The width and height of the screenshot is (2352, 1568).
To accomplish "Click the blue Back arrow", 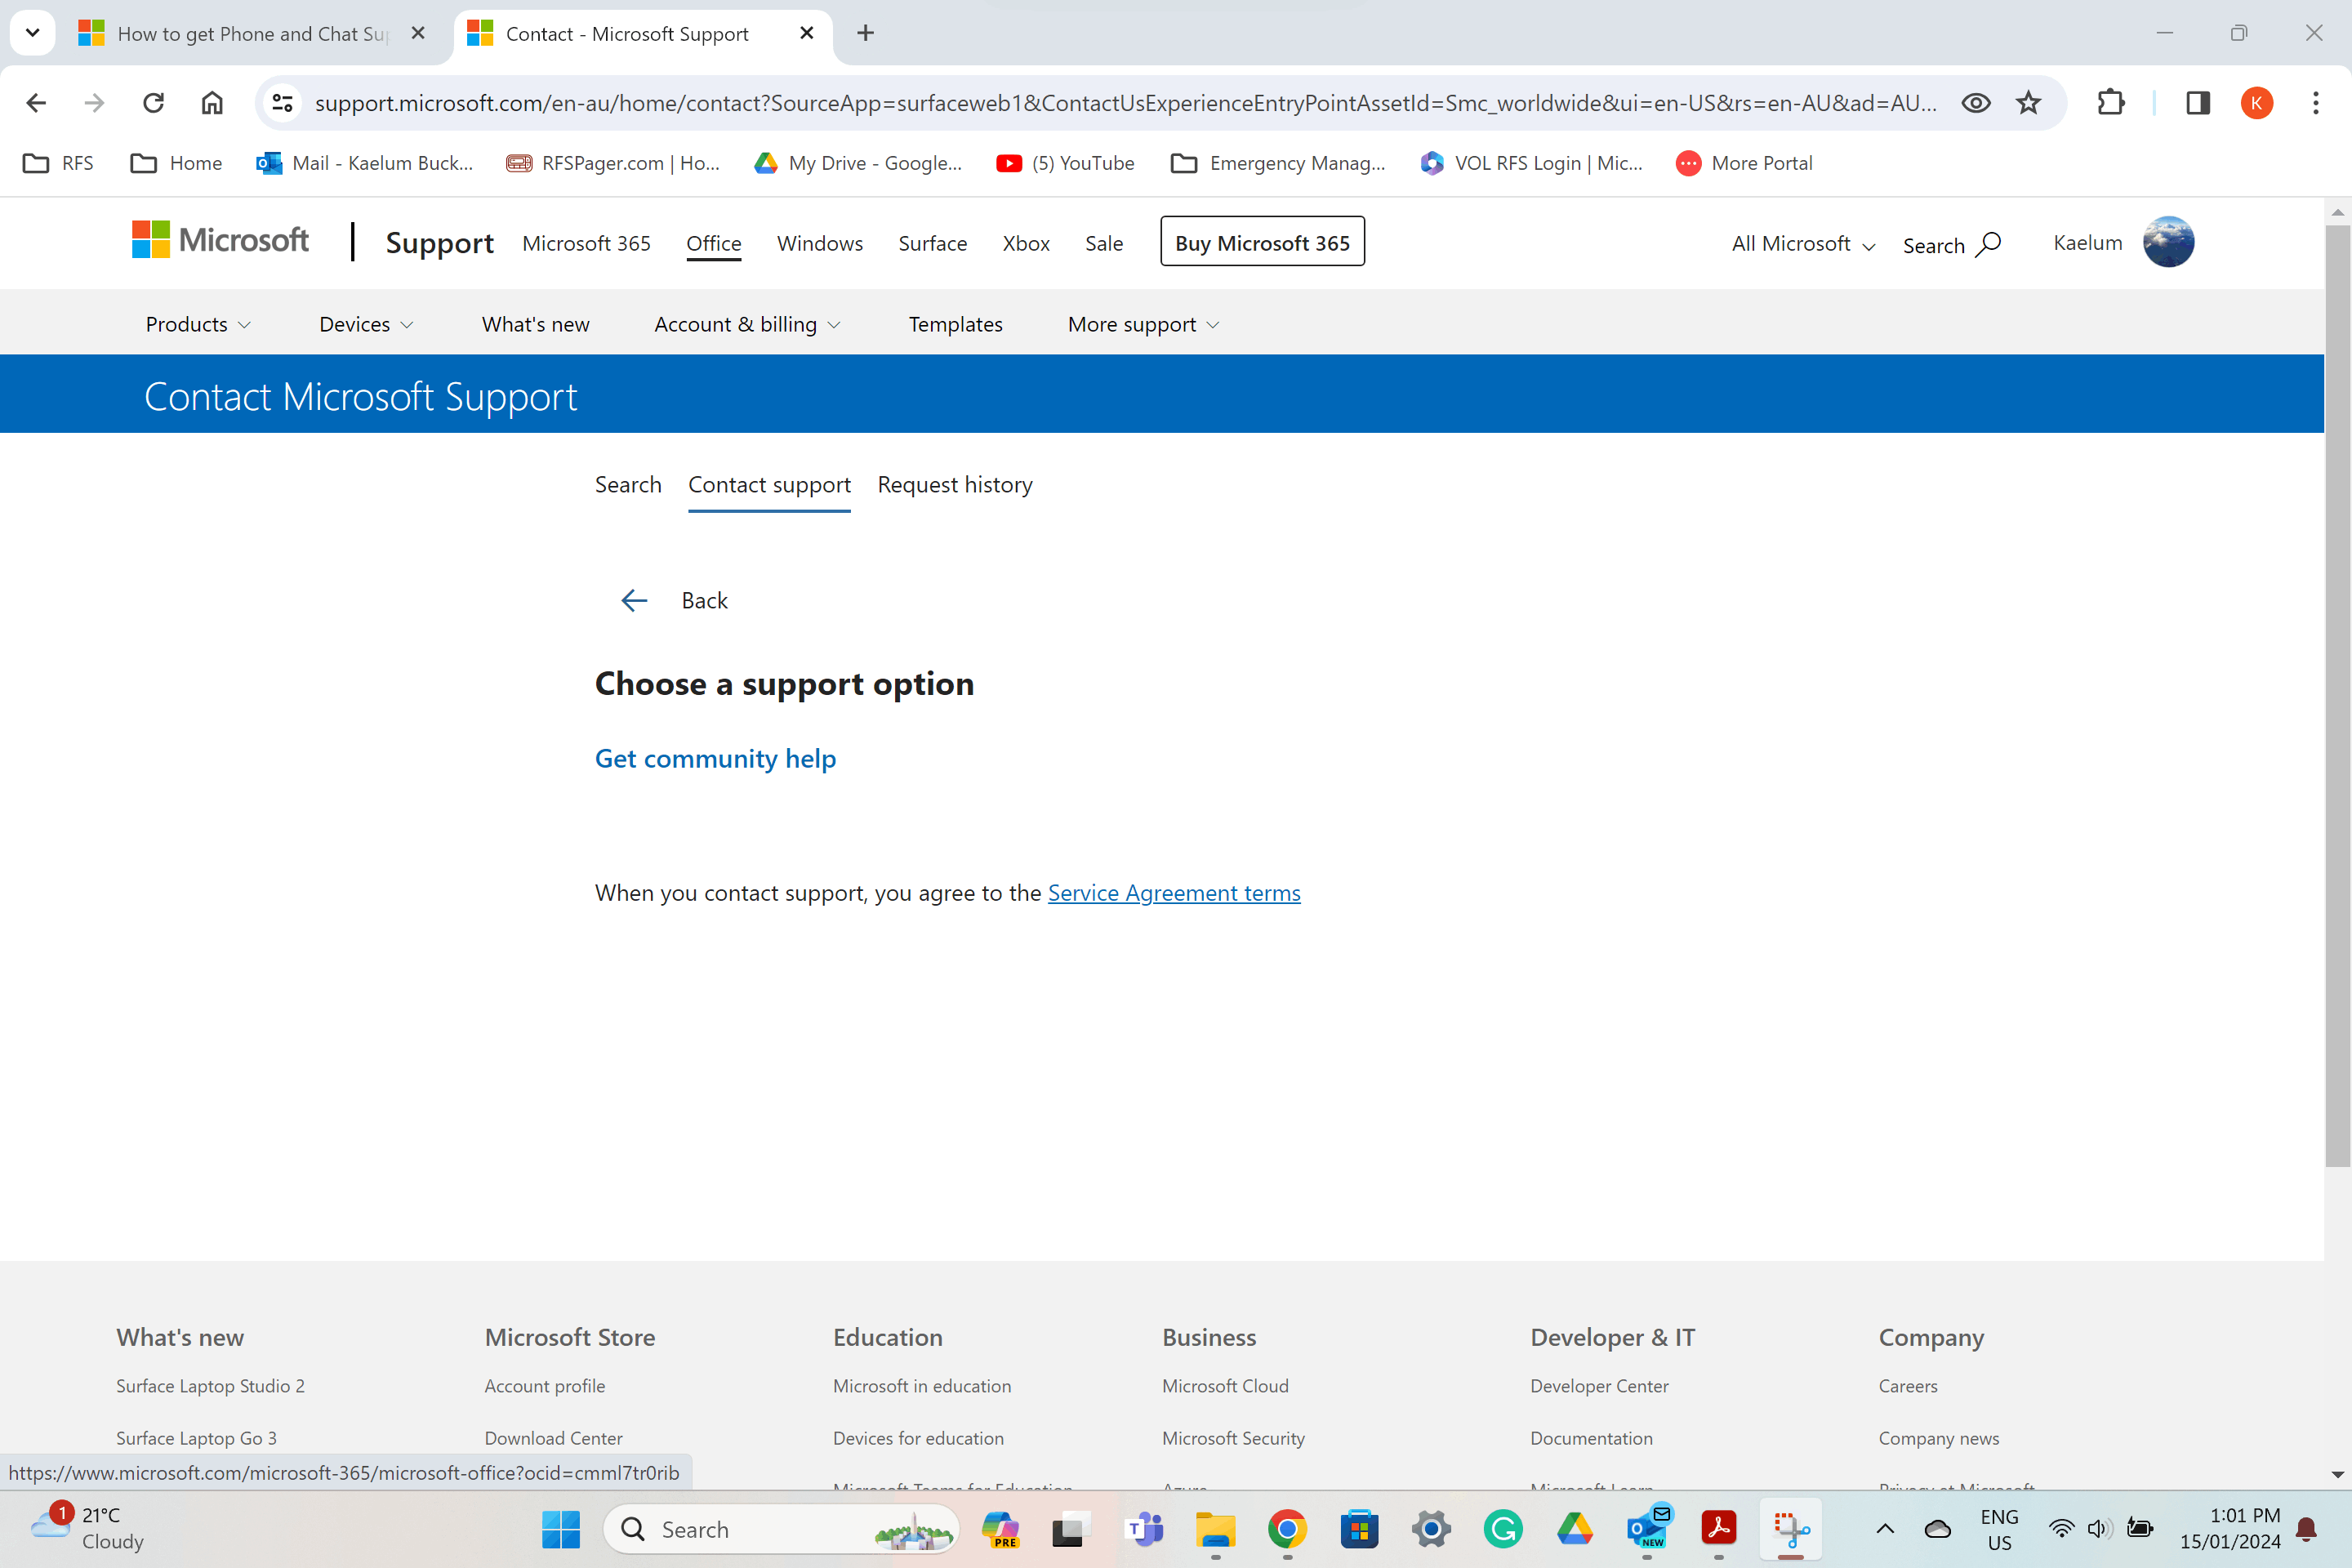I will point(634,600).
